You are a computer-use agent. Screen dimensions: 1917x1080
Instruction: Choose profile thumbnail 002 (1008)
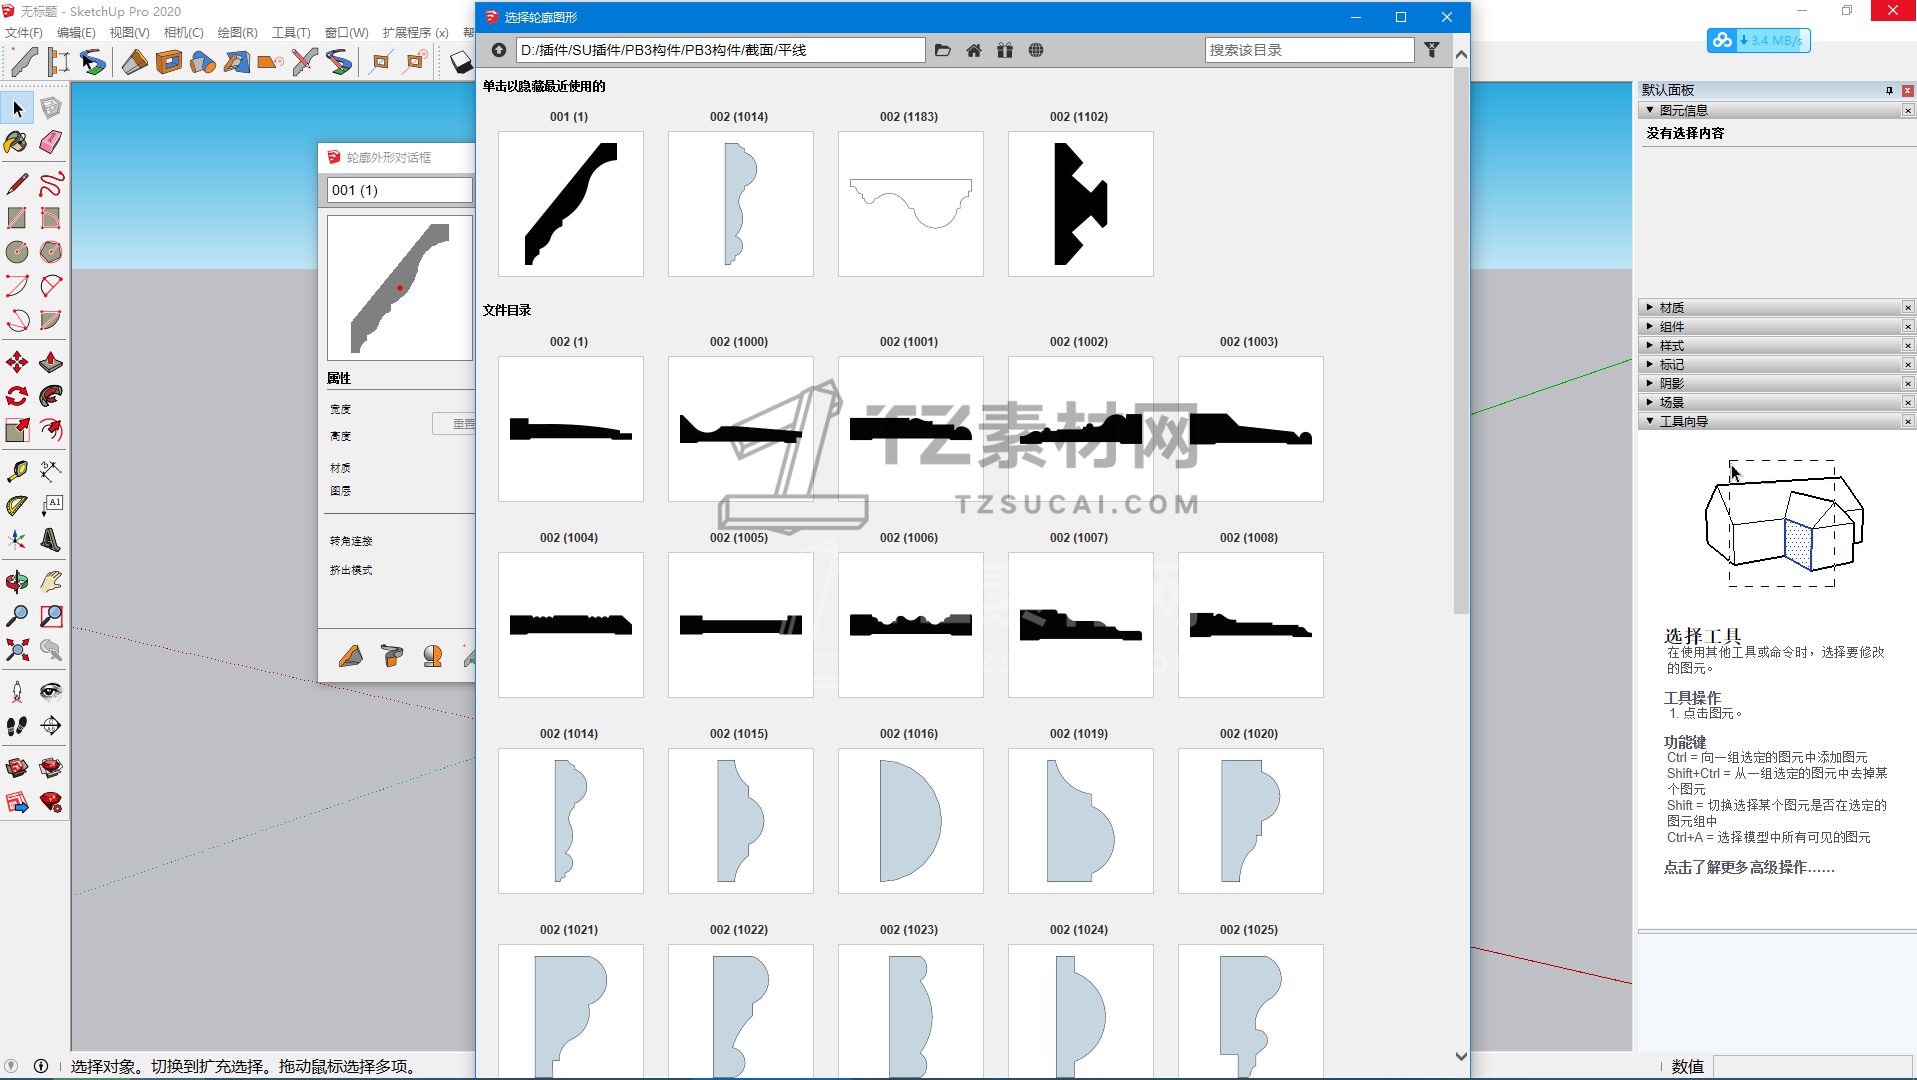(1251, 625)
